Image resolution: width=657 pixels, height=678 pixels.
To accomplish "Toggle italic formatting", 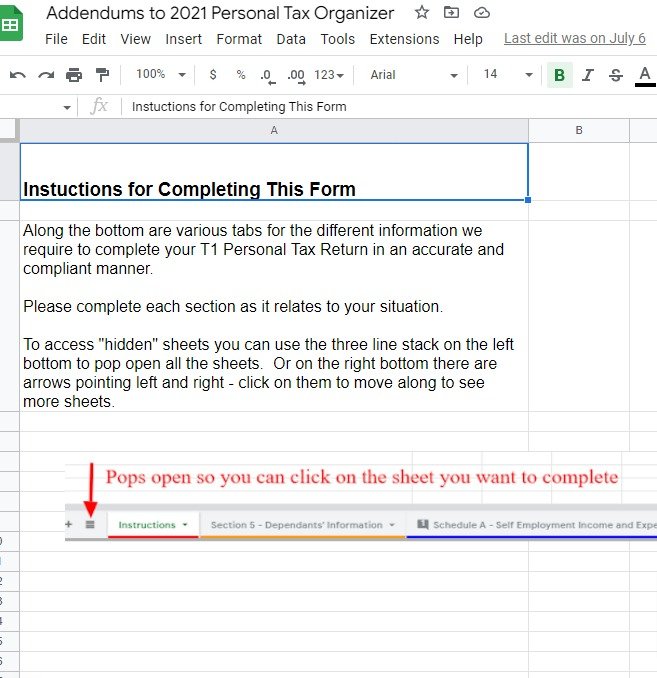I will (587, 75).
